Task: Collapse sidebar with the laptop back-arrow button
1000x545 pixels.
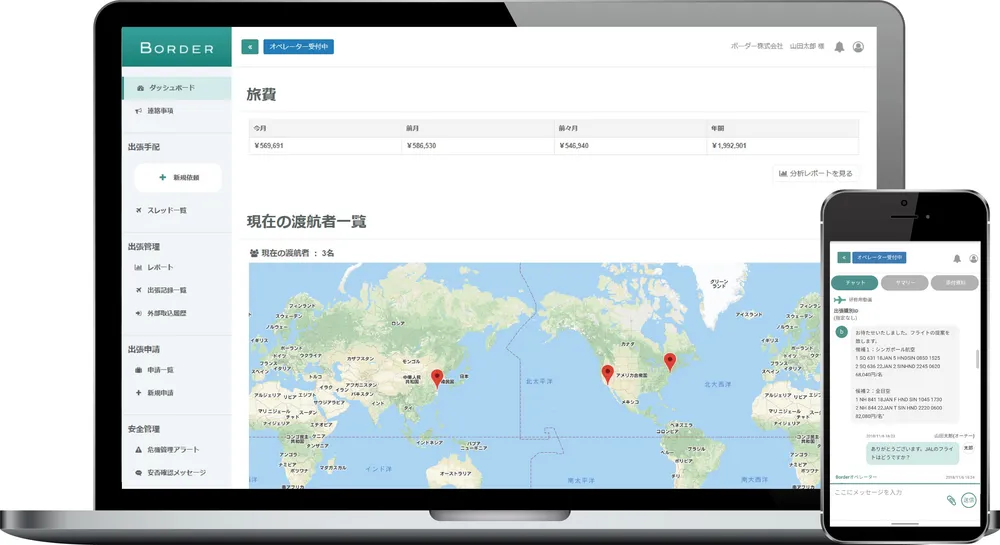Action: pyautogui.click(x=250, y=46)
